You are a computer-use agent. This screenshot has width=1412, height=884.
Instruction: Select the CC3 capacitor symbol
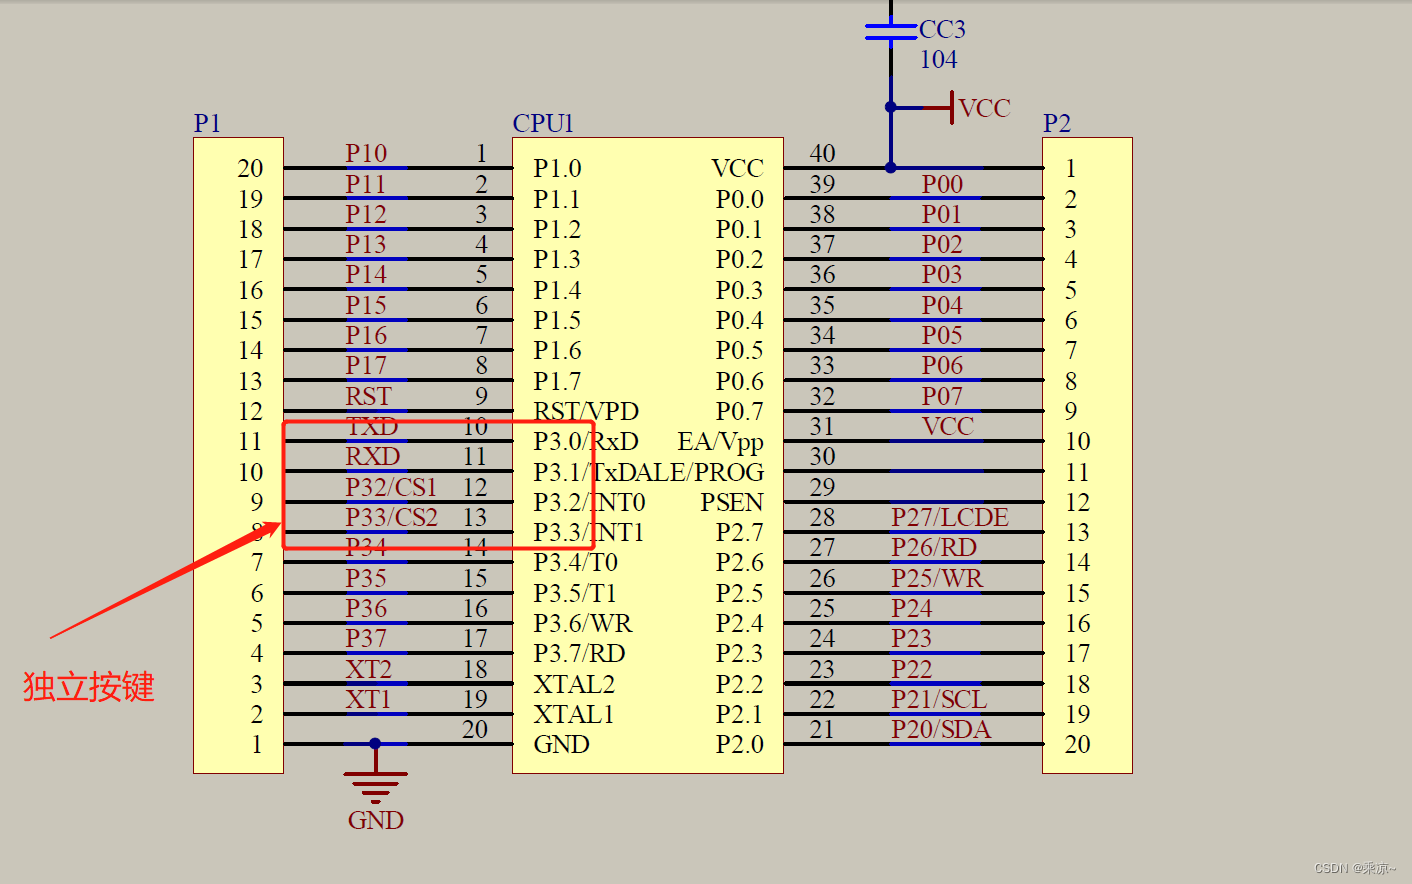click(891, 32)
